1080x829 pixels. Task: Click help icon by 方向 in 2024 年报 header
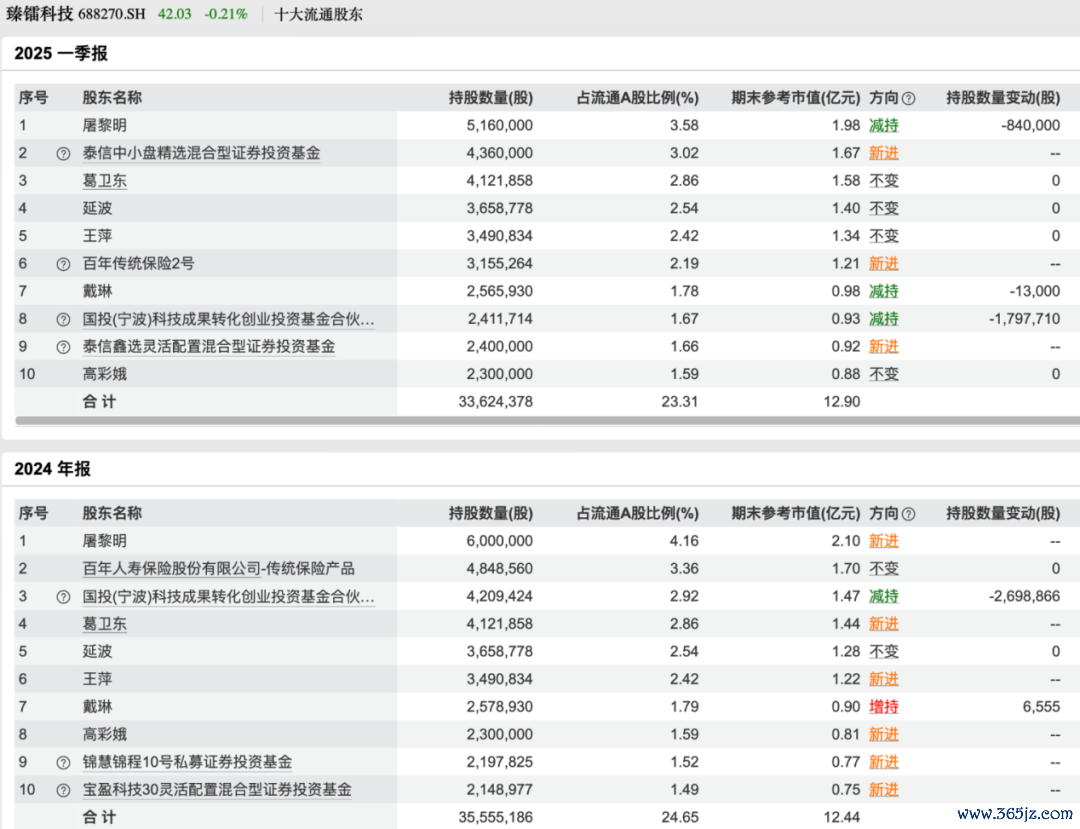pyautogui.click(x=908, y=514)
